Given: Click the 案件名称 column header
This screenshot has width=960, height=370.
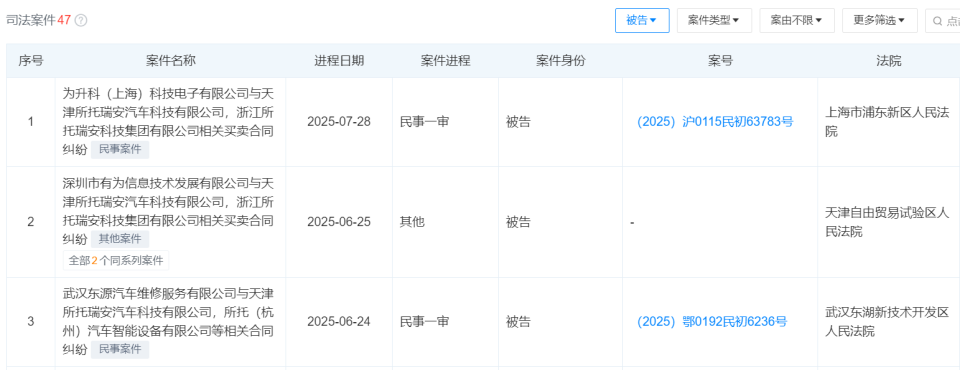Looking at the screenshot, I should 171,61.
